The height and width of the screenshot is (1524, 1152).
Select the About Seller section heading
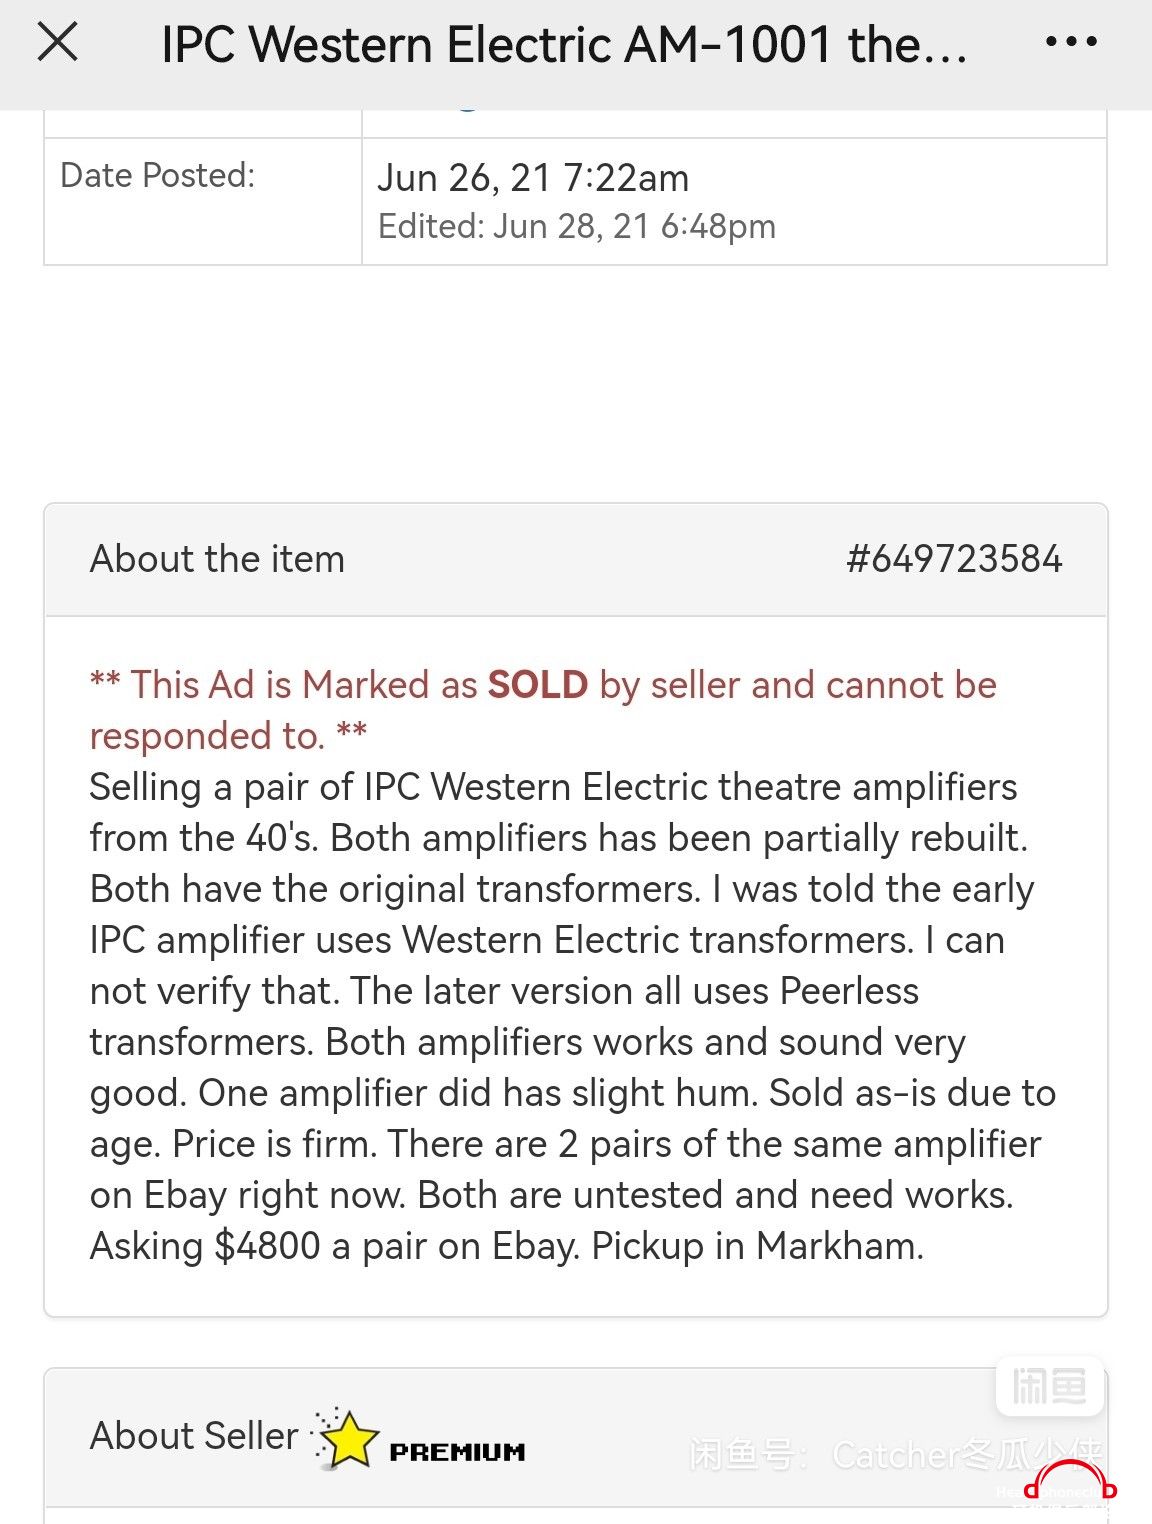click(x=194, y=1435)
